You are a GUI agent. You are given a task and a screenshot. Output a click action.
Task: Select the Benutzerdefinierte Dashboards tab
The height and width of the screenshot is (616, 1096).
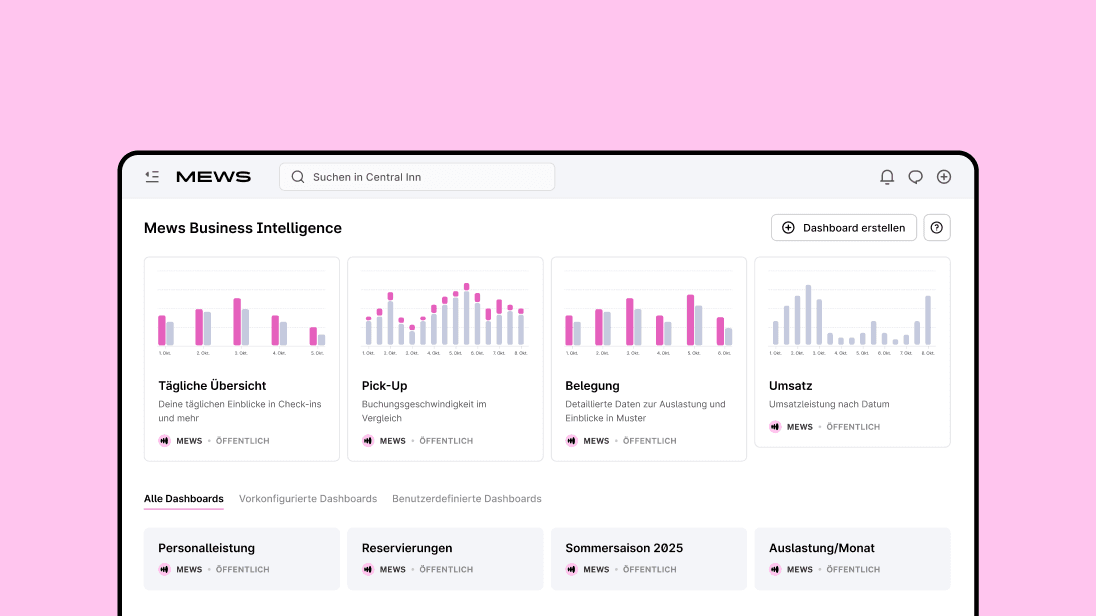tap(466, 498)
